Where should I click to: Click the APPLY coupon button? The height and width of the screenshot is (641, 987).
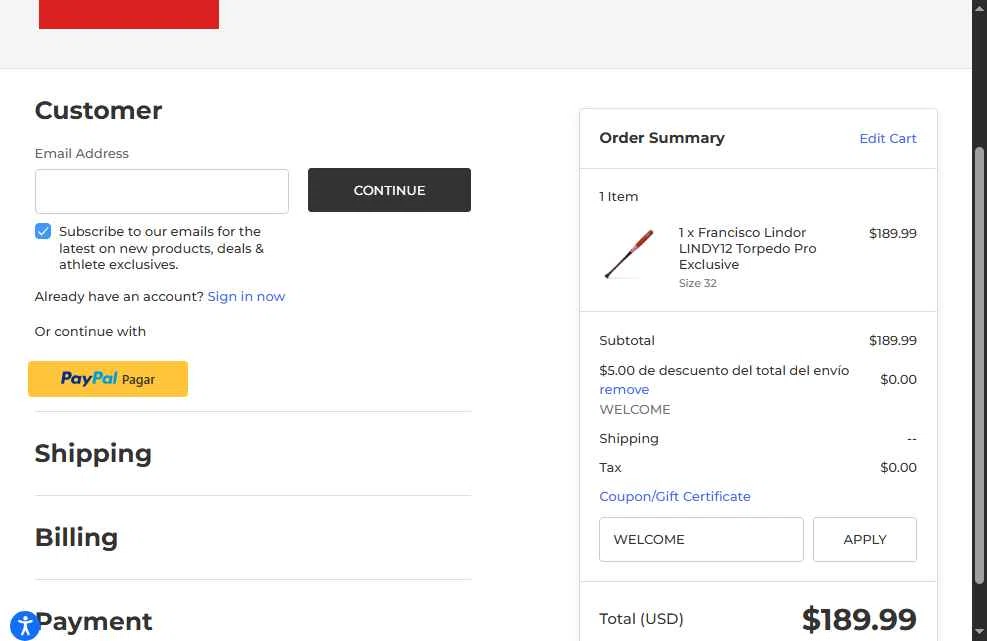[865, 540]
